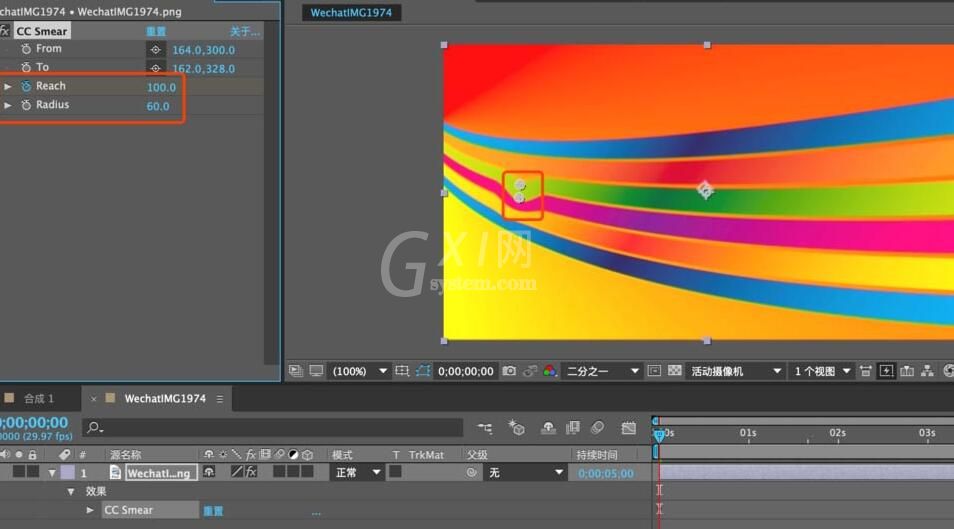The height and width of the screenshot is (529, 954).
Task: Enable motion blur icon in timeline
Action: pos(597,428)
